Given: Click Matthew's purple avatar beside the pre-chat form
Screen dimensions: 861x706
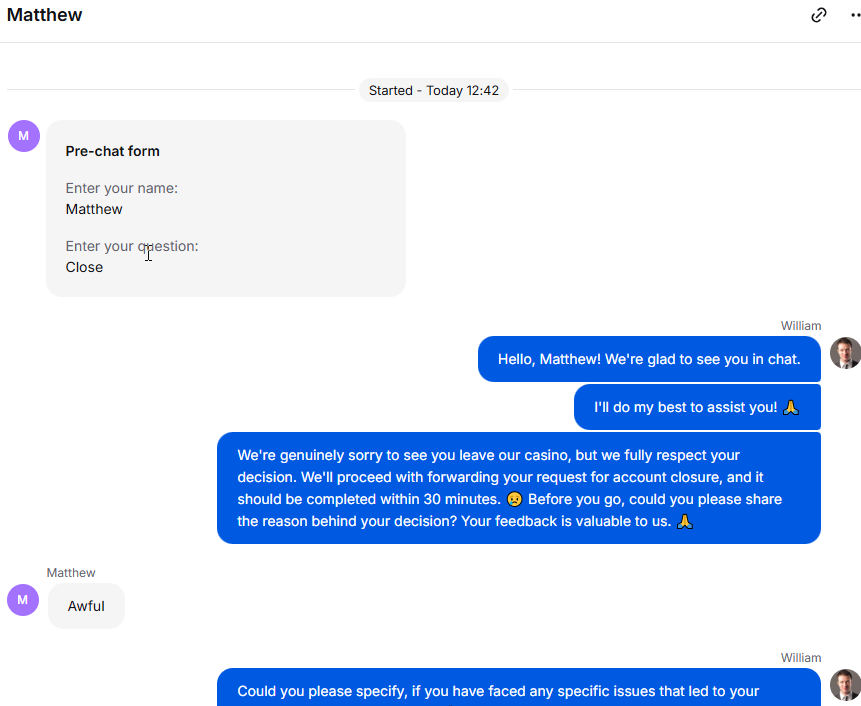Looking at the screenshot, I should pos(24,136).
